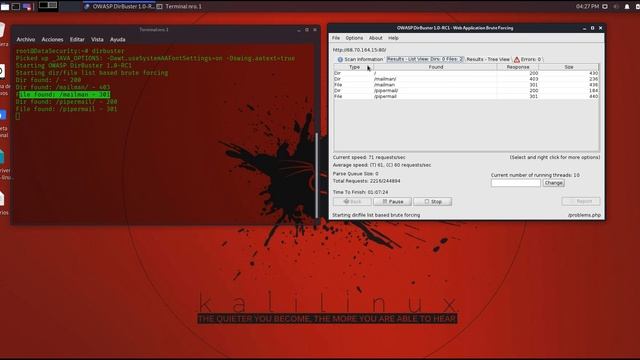Focus Terminal nro. 1 taskbar entry
This screenshot has width=640, height=360.
180,7
